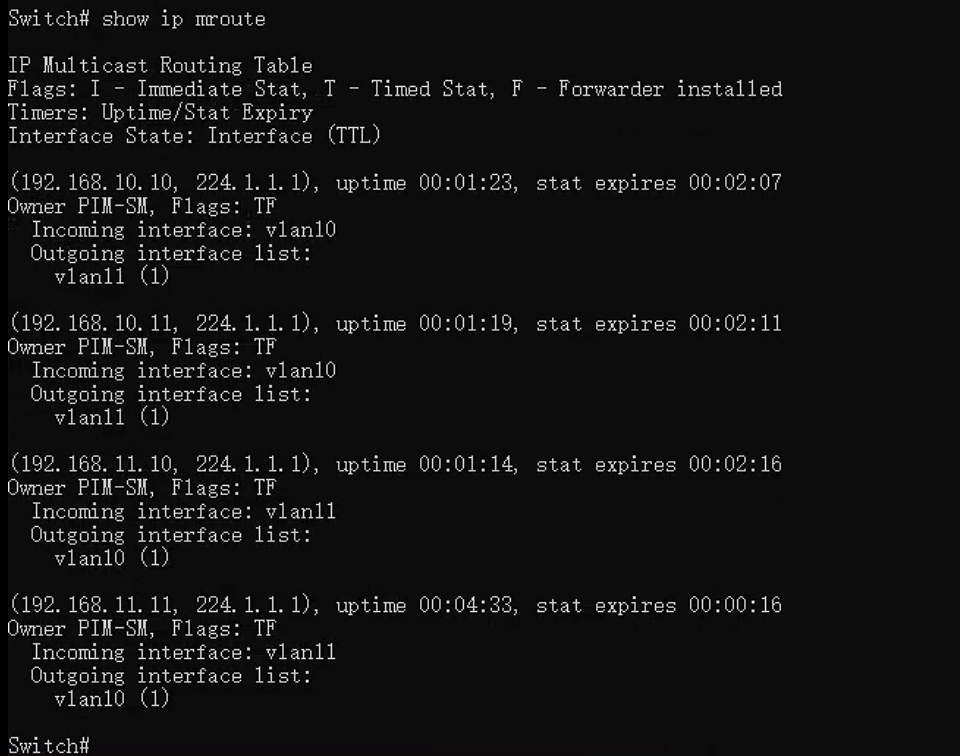Click source address 192.168.11.11 entry
Screen dimensions: 960x756
click(94, 605)
